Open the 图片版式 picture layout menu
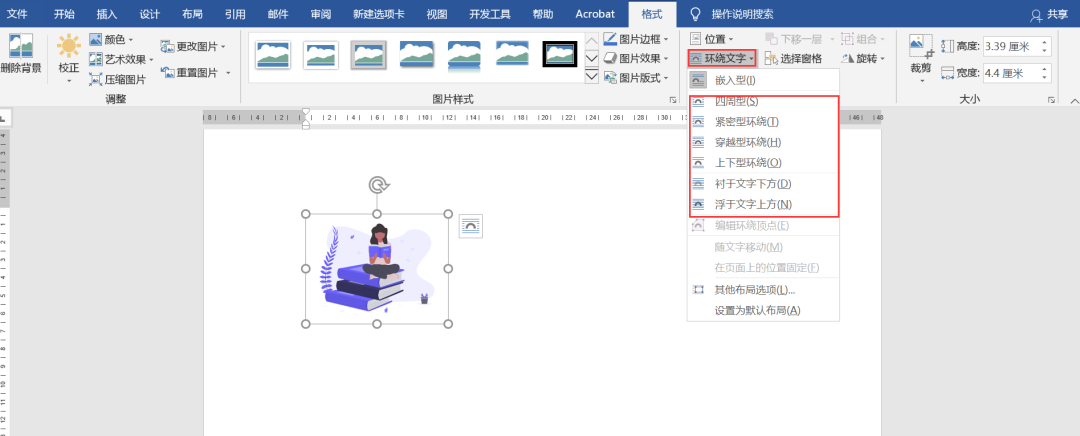 point(636,78)
